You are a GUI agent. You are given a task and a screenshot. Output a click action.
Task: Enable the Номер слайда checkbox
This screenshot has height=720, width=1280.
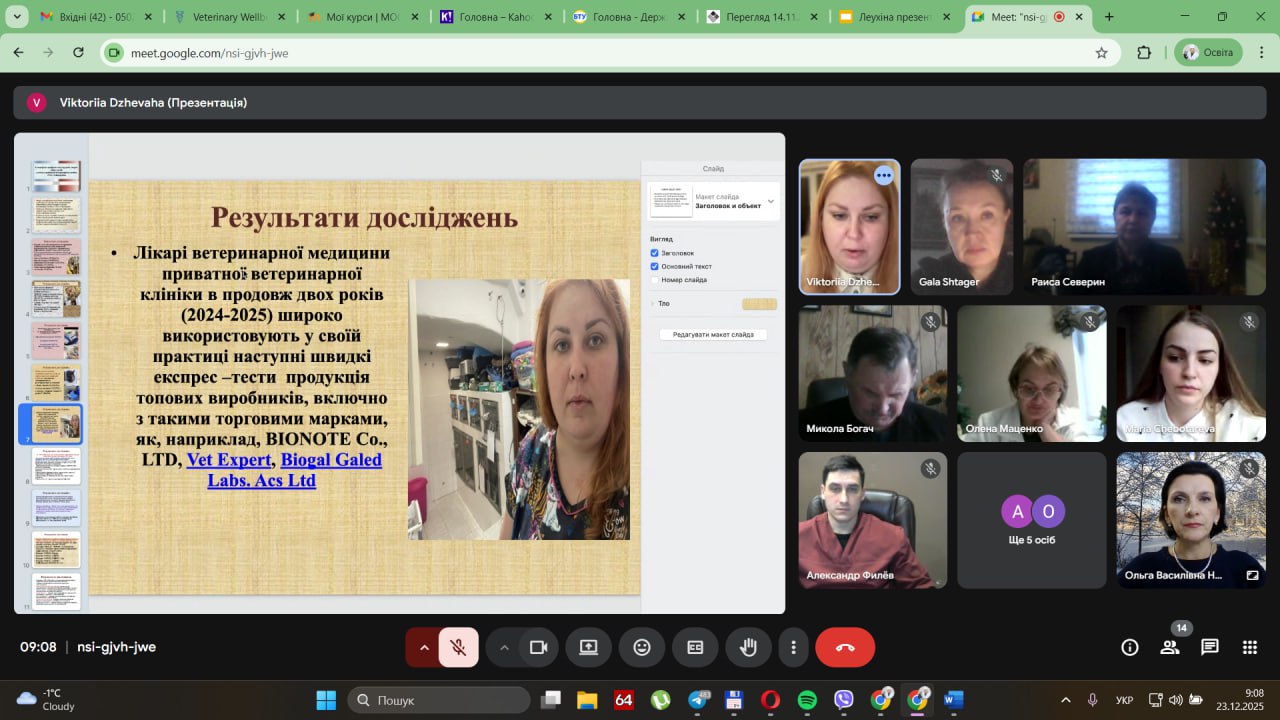point(655,280)
